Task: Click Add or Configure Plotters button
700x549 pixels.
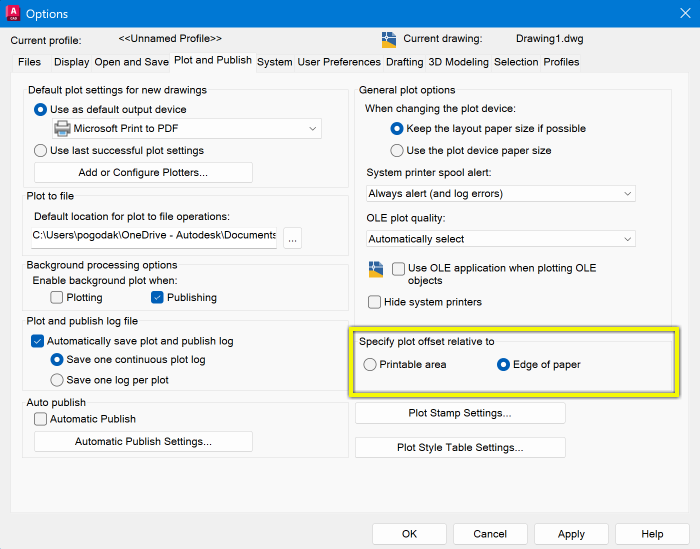Action: click(143, 172)
